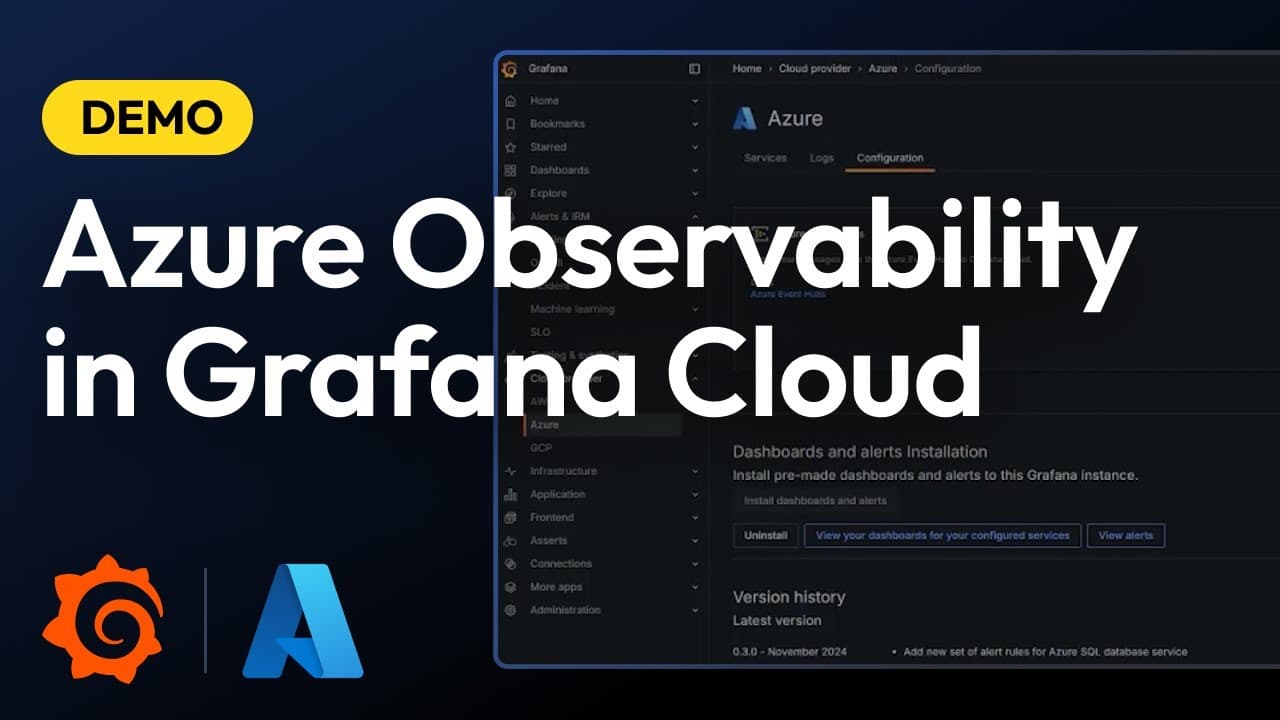View your dashboards for your configured services
Viewport: 1280px width, 720px height.
943,536
